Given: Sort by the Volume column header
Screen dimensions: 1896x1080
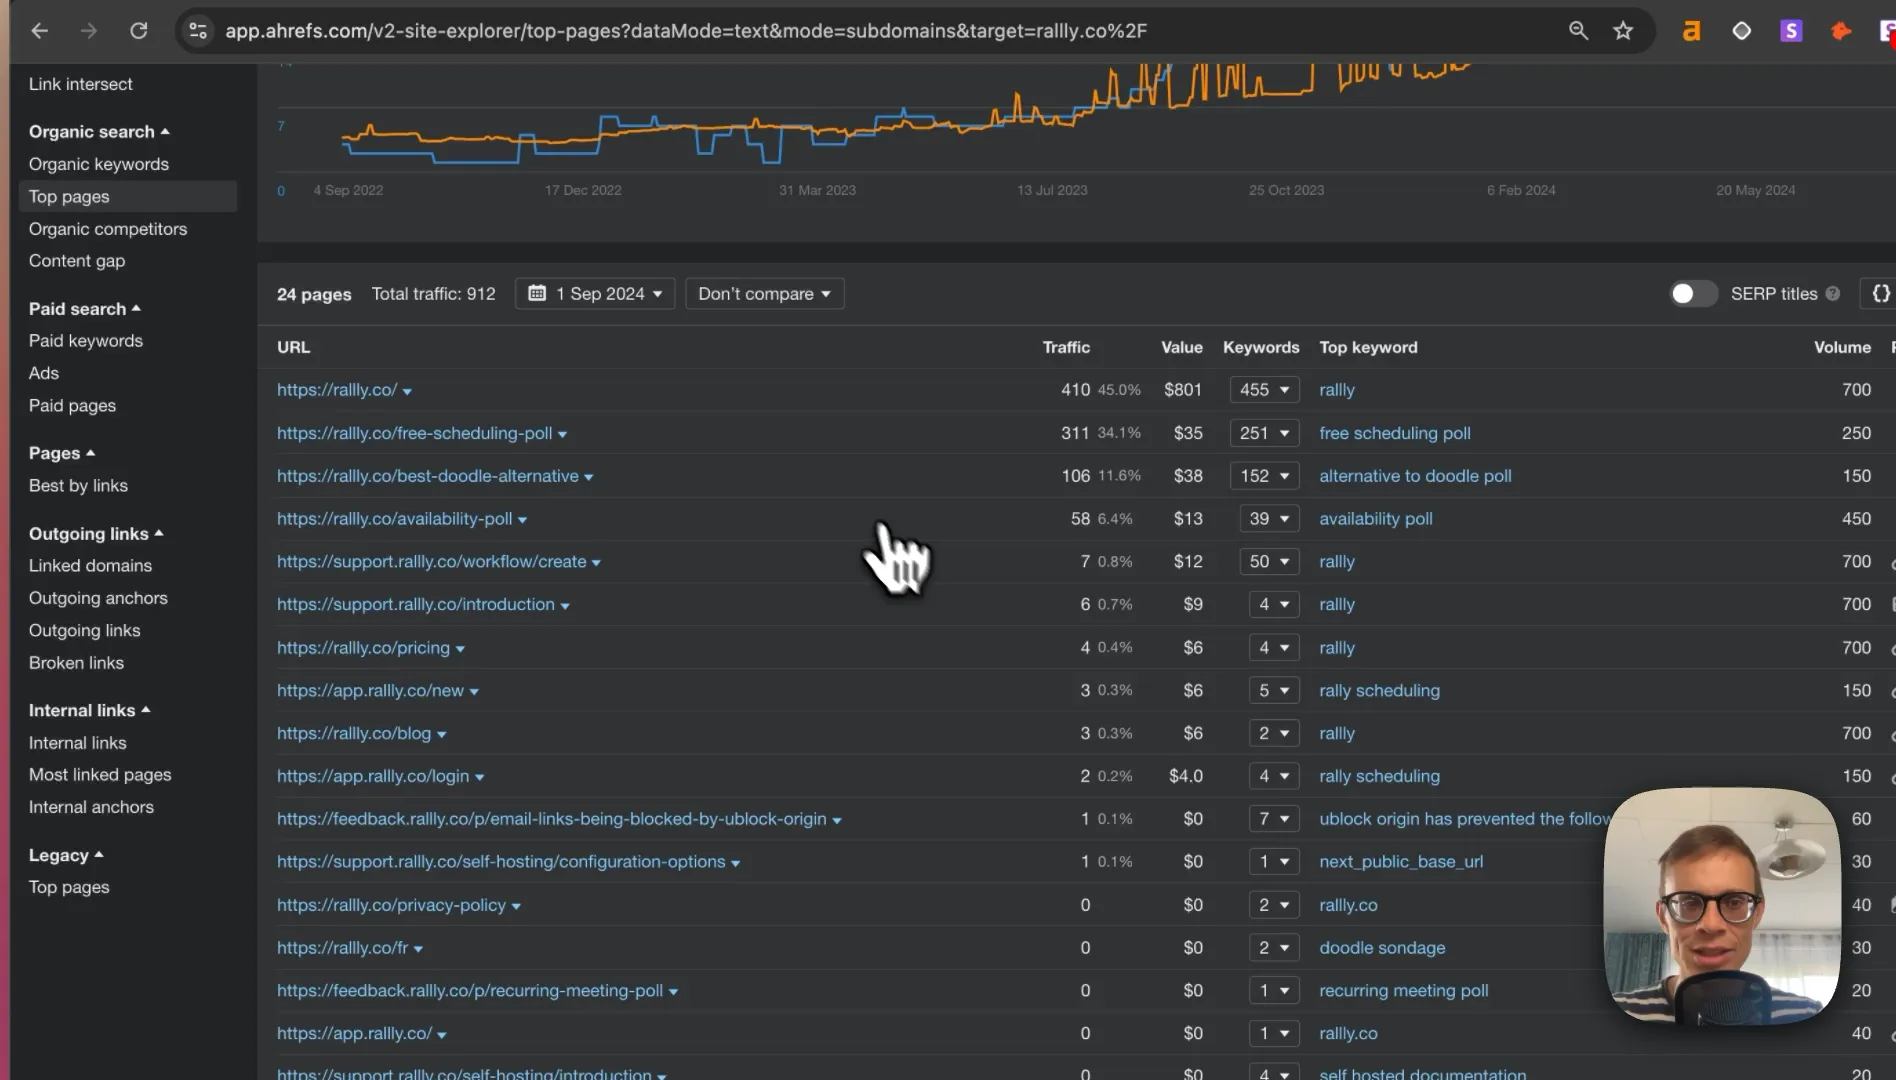Looking at the screenshot, I should pyautogui.click(x=1842, y=347).
